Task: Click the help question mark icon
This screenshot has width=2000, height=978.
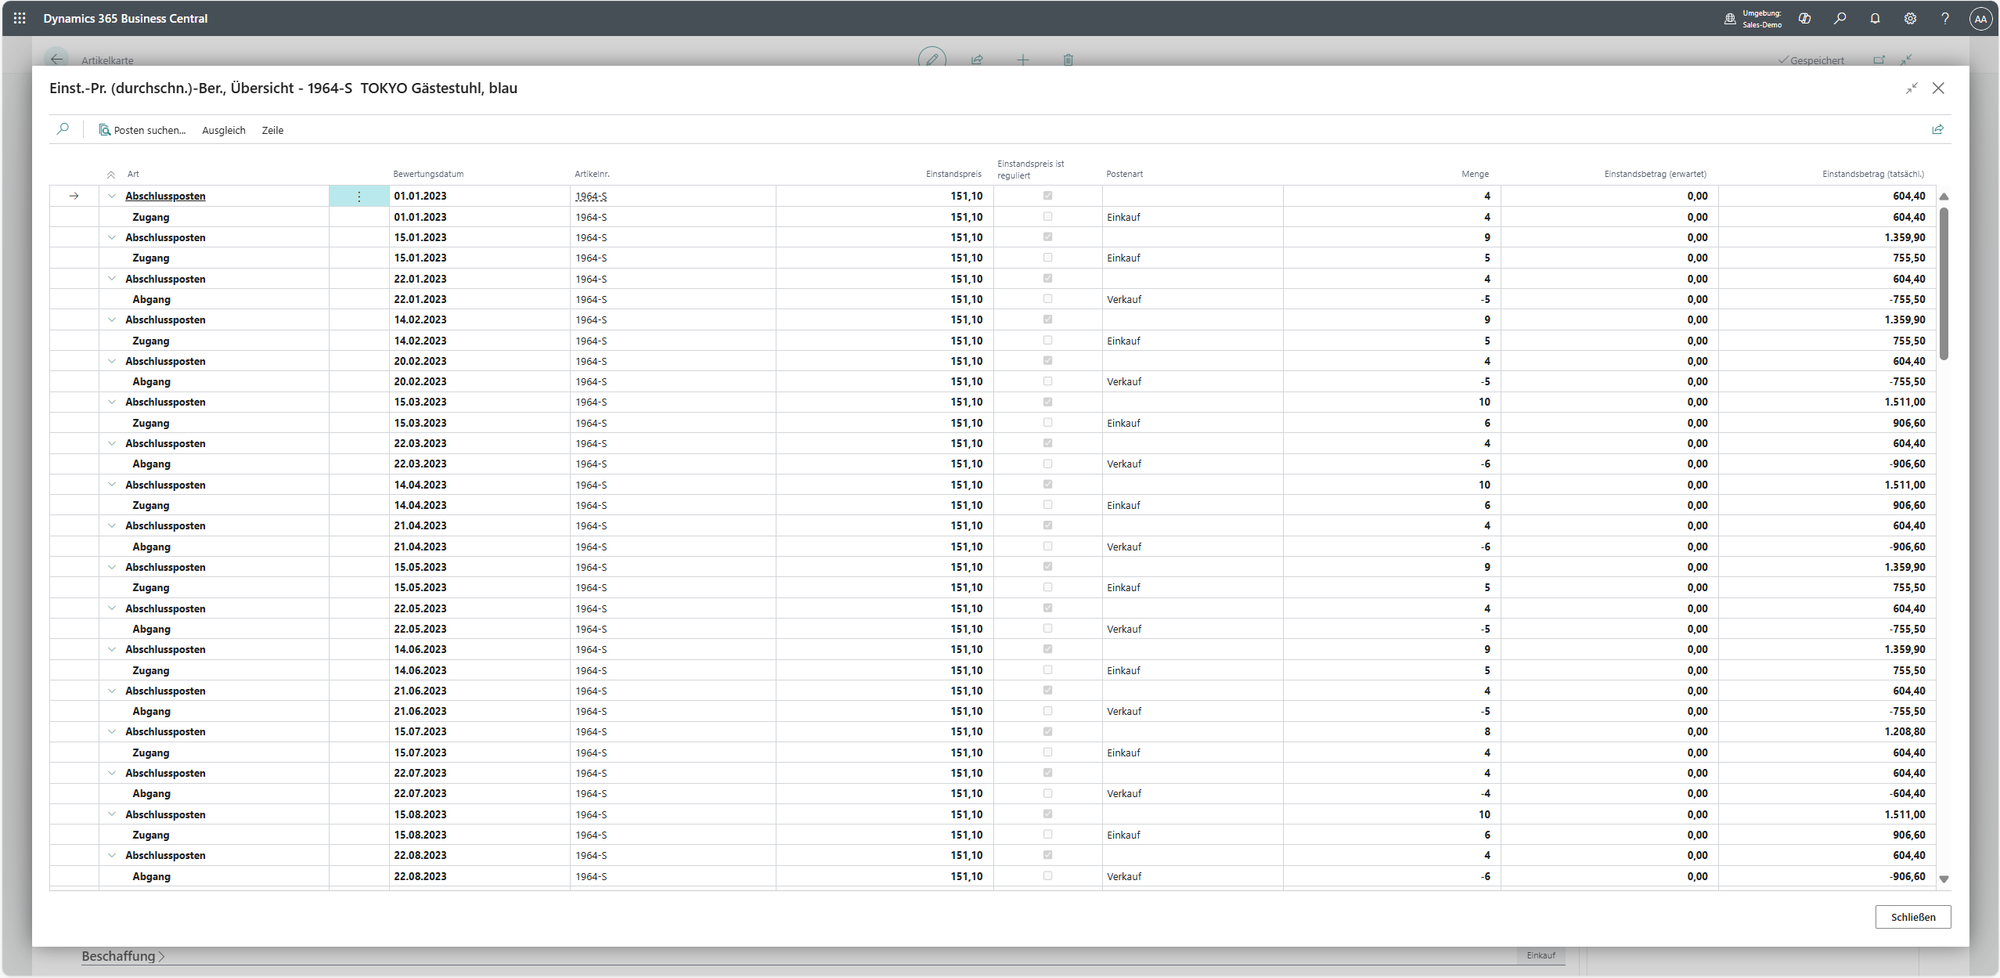Action: tap(1944, 18)
